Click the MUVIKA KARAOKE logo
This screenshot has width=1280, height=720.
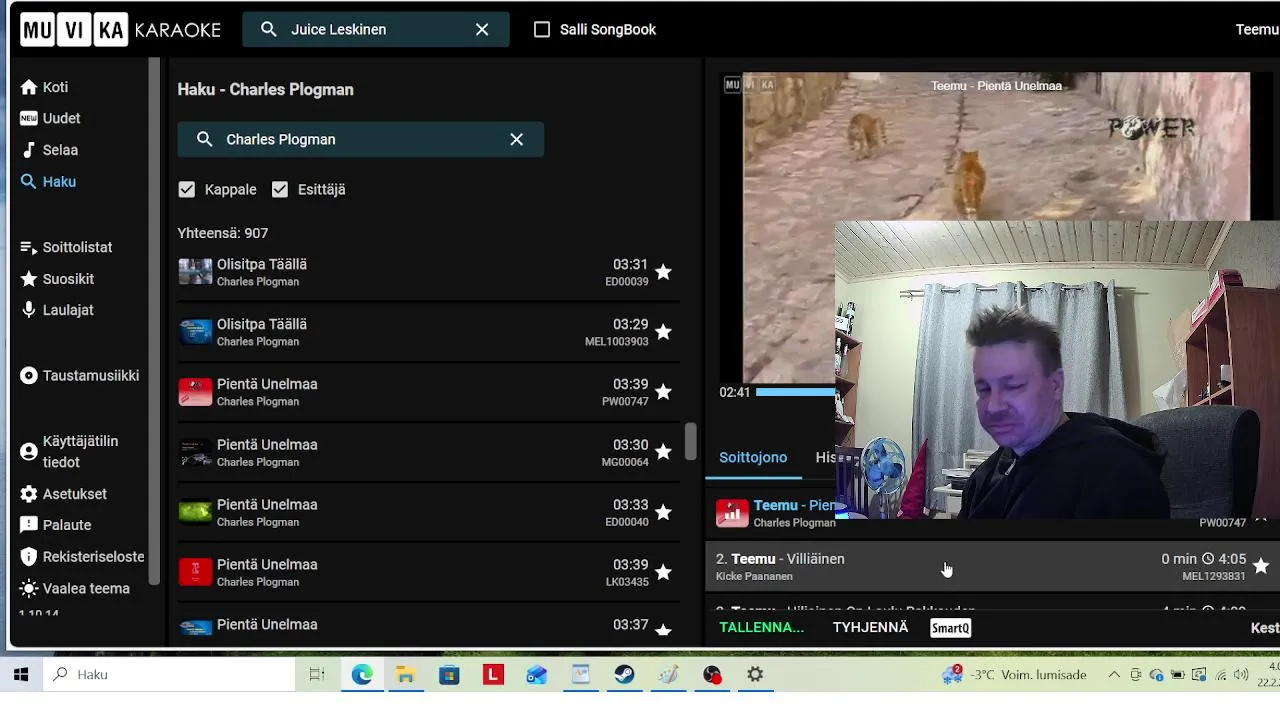121,30
